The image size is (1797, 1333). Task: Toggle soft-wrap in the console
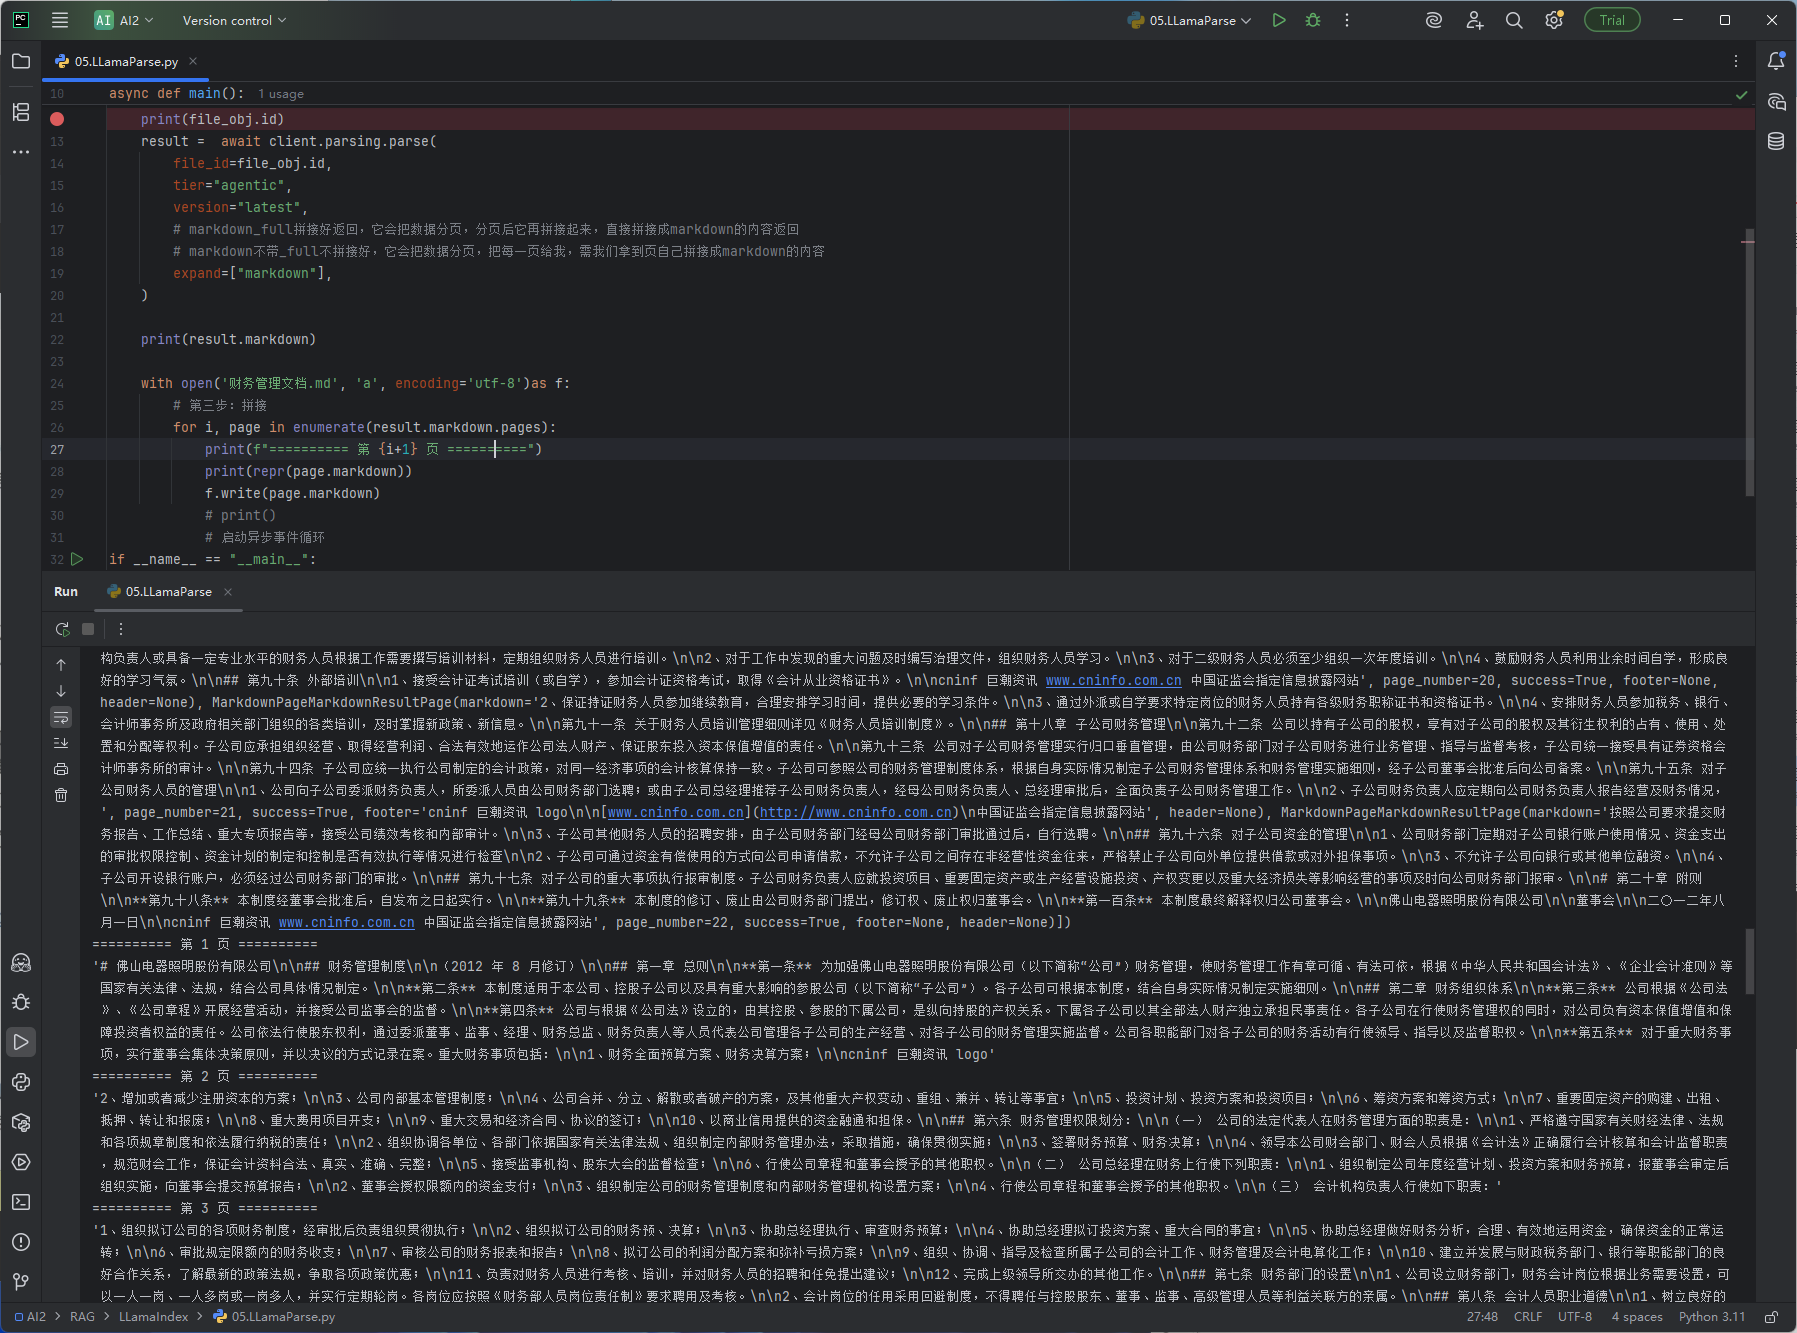61,717
